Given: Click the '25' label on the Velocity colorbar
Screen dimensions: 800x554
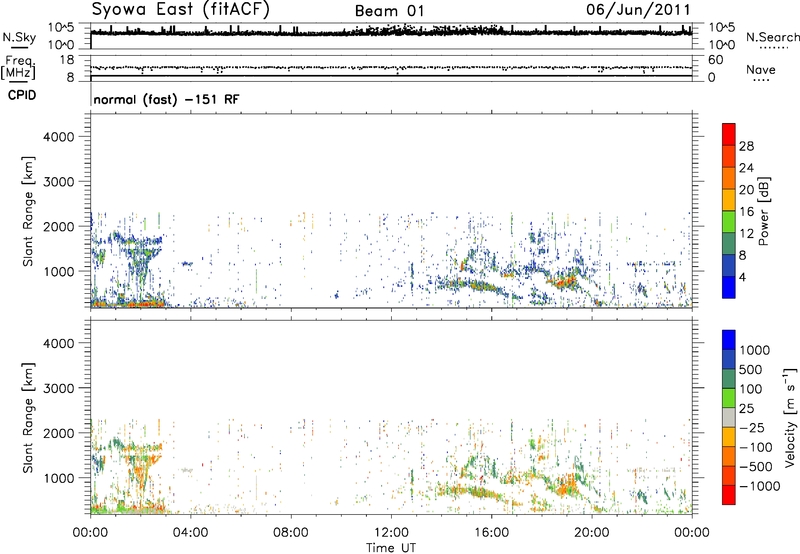Looking at the screenshot, I should (x=747, y=409).
